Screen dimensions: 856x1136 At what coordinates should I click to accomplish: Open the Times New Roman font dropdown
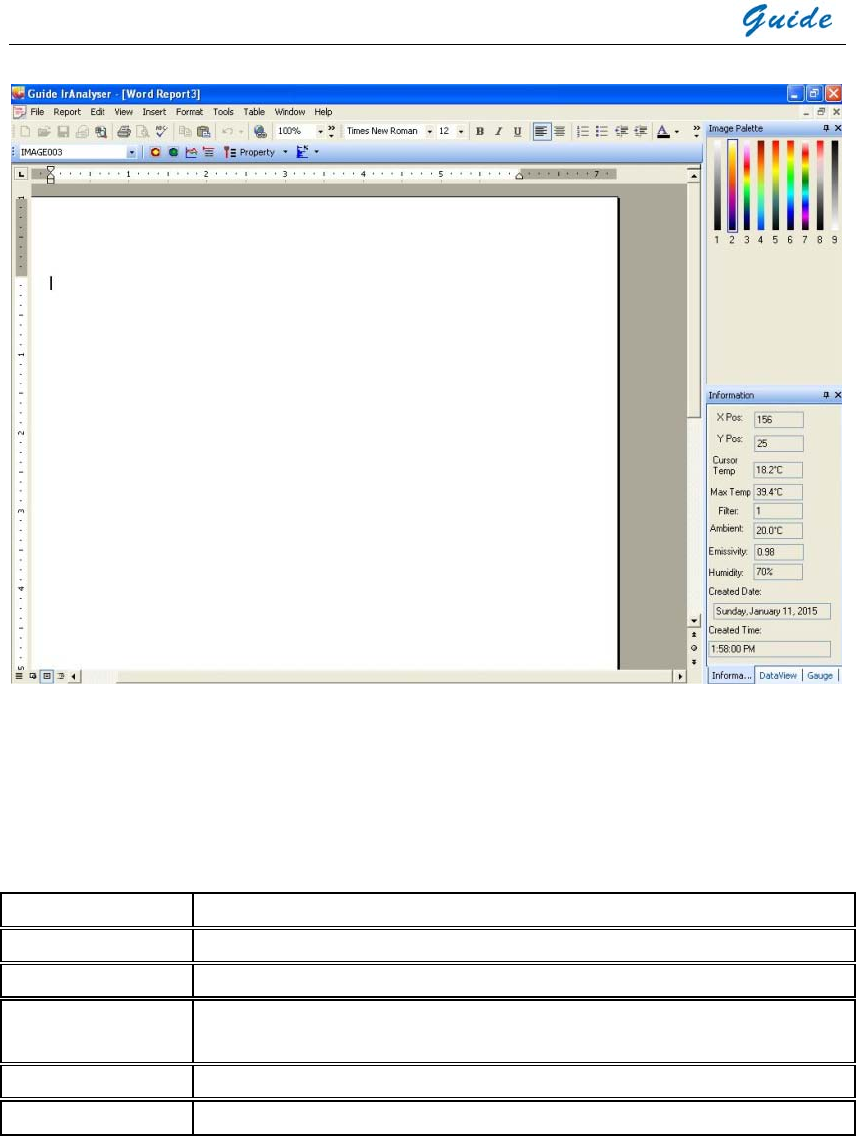pos(429,131)
